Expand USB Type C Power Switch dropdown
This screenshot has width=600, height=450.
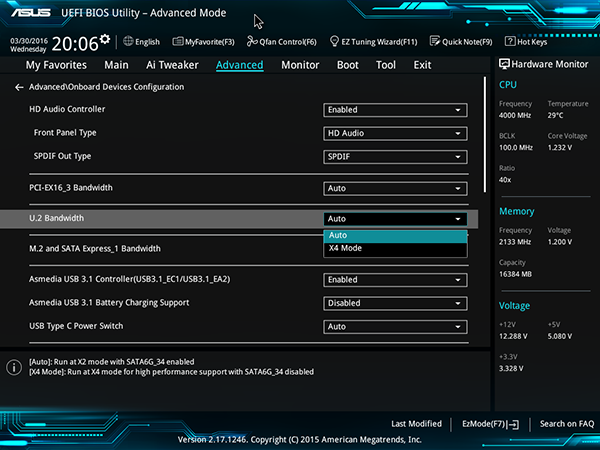[395, 327]
